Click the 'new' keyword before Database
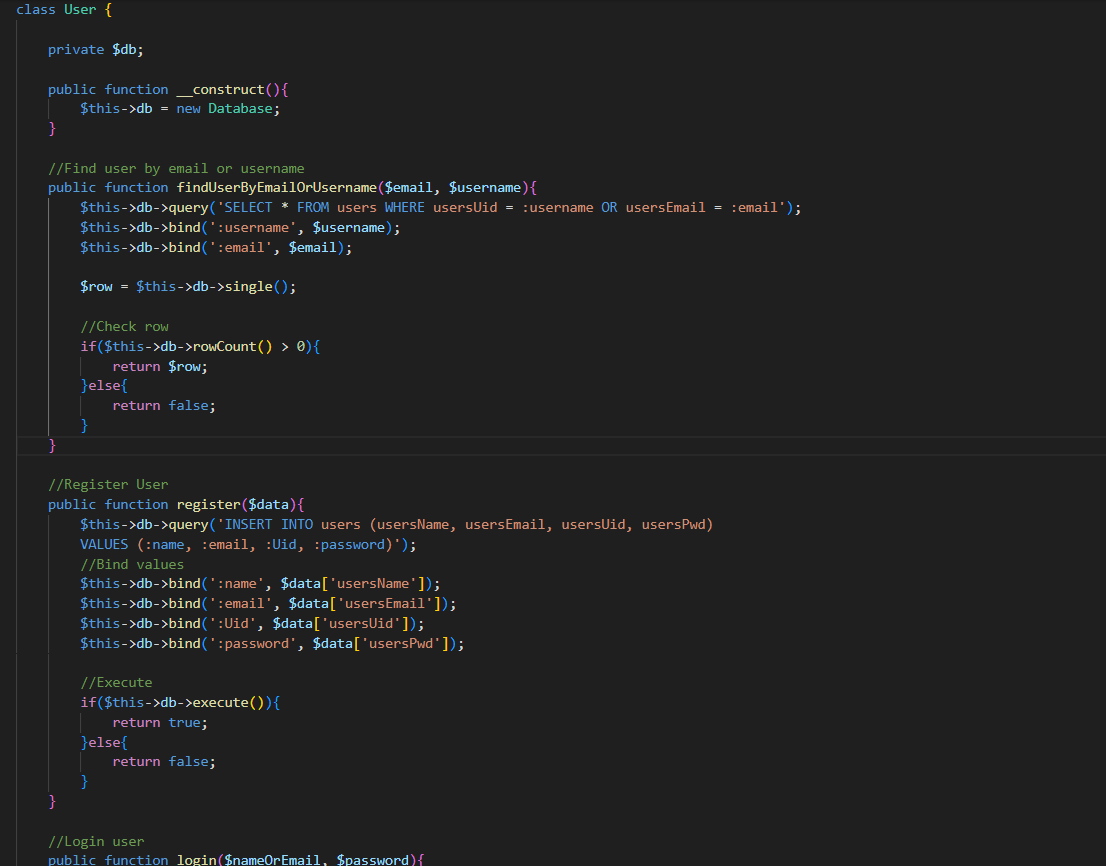The width and height of the screenshot is (1106, 866). 188,109
